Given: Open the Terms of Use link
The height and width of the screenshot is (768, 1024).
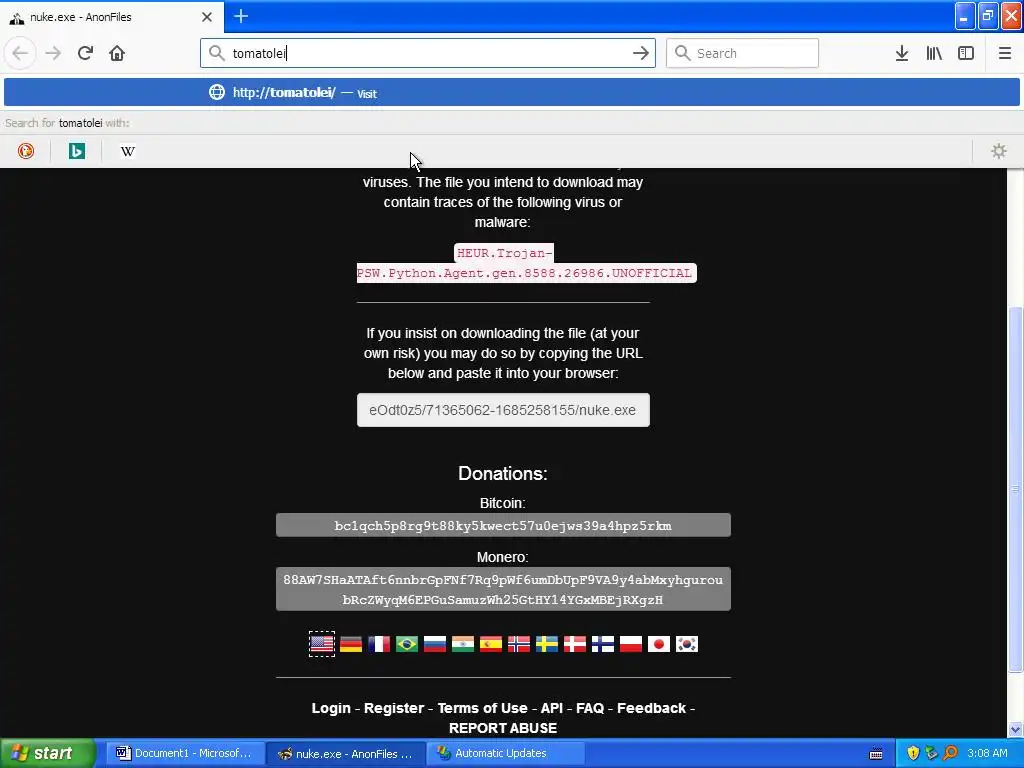Looking at the screenshot, I should (483, 708).
